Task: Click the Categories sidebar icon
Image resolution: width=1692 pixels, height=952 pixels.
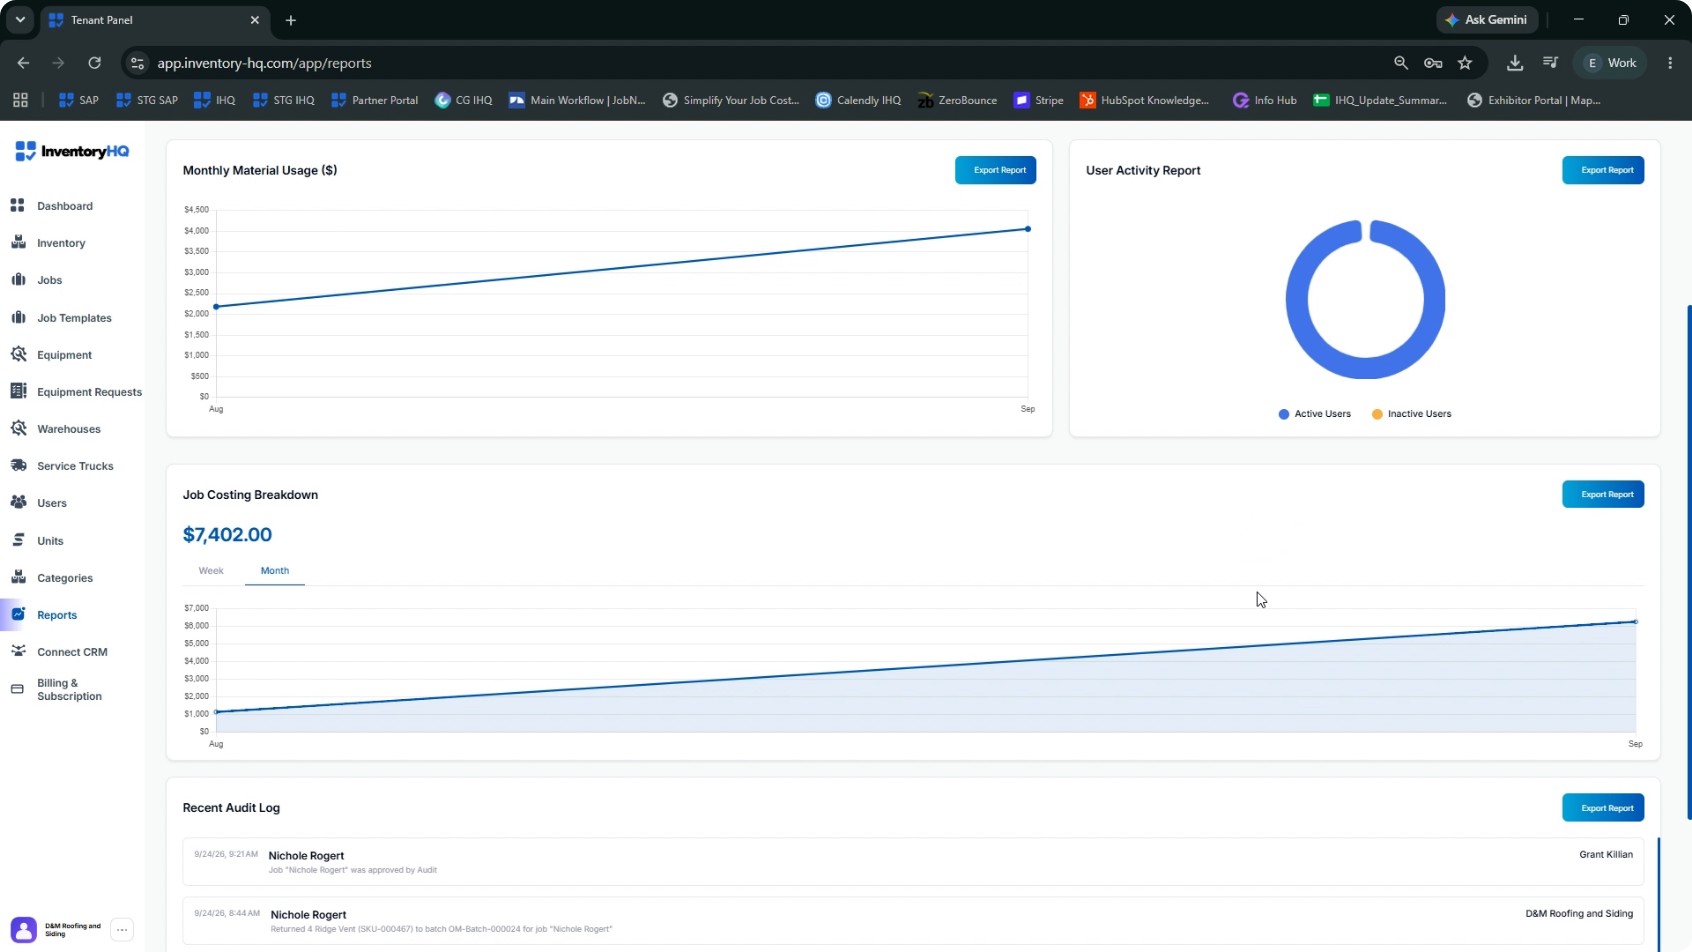Action: pyautogui.click(x=18, y=578)
